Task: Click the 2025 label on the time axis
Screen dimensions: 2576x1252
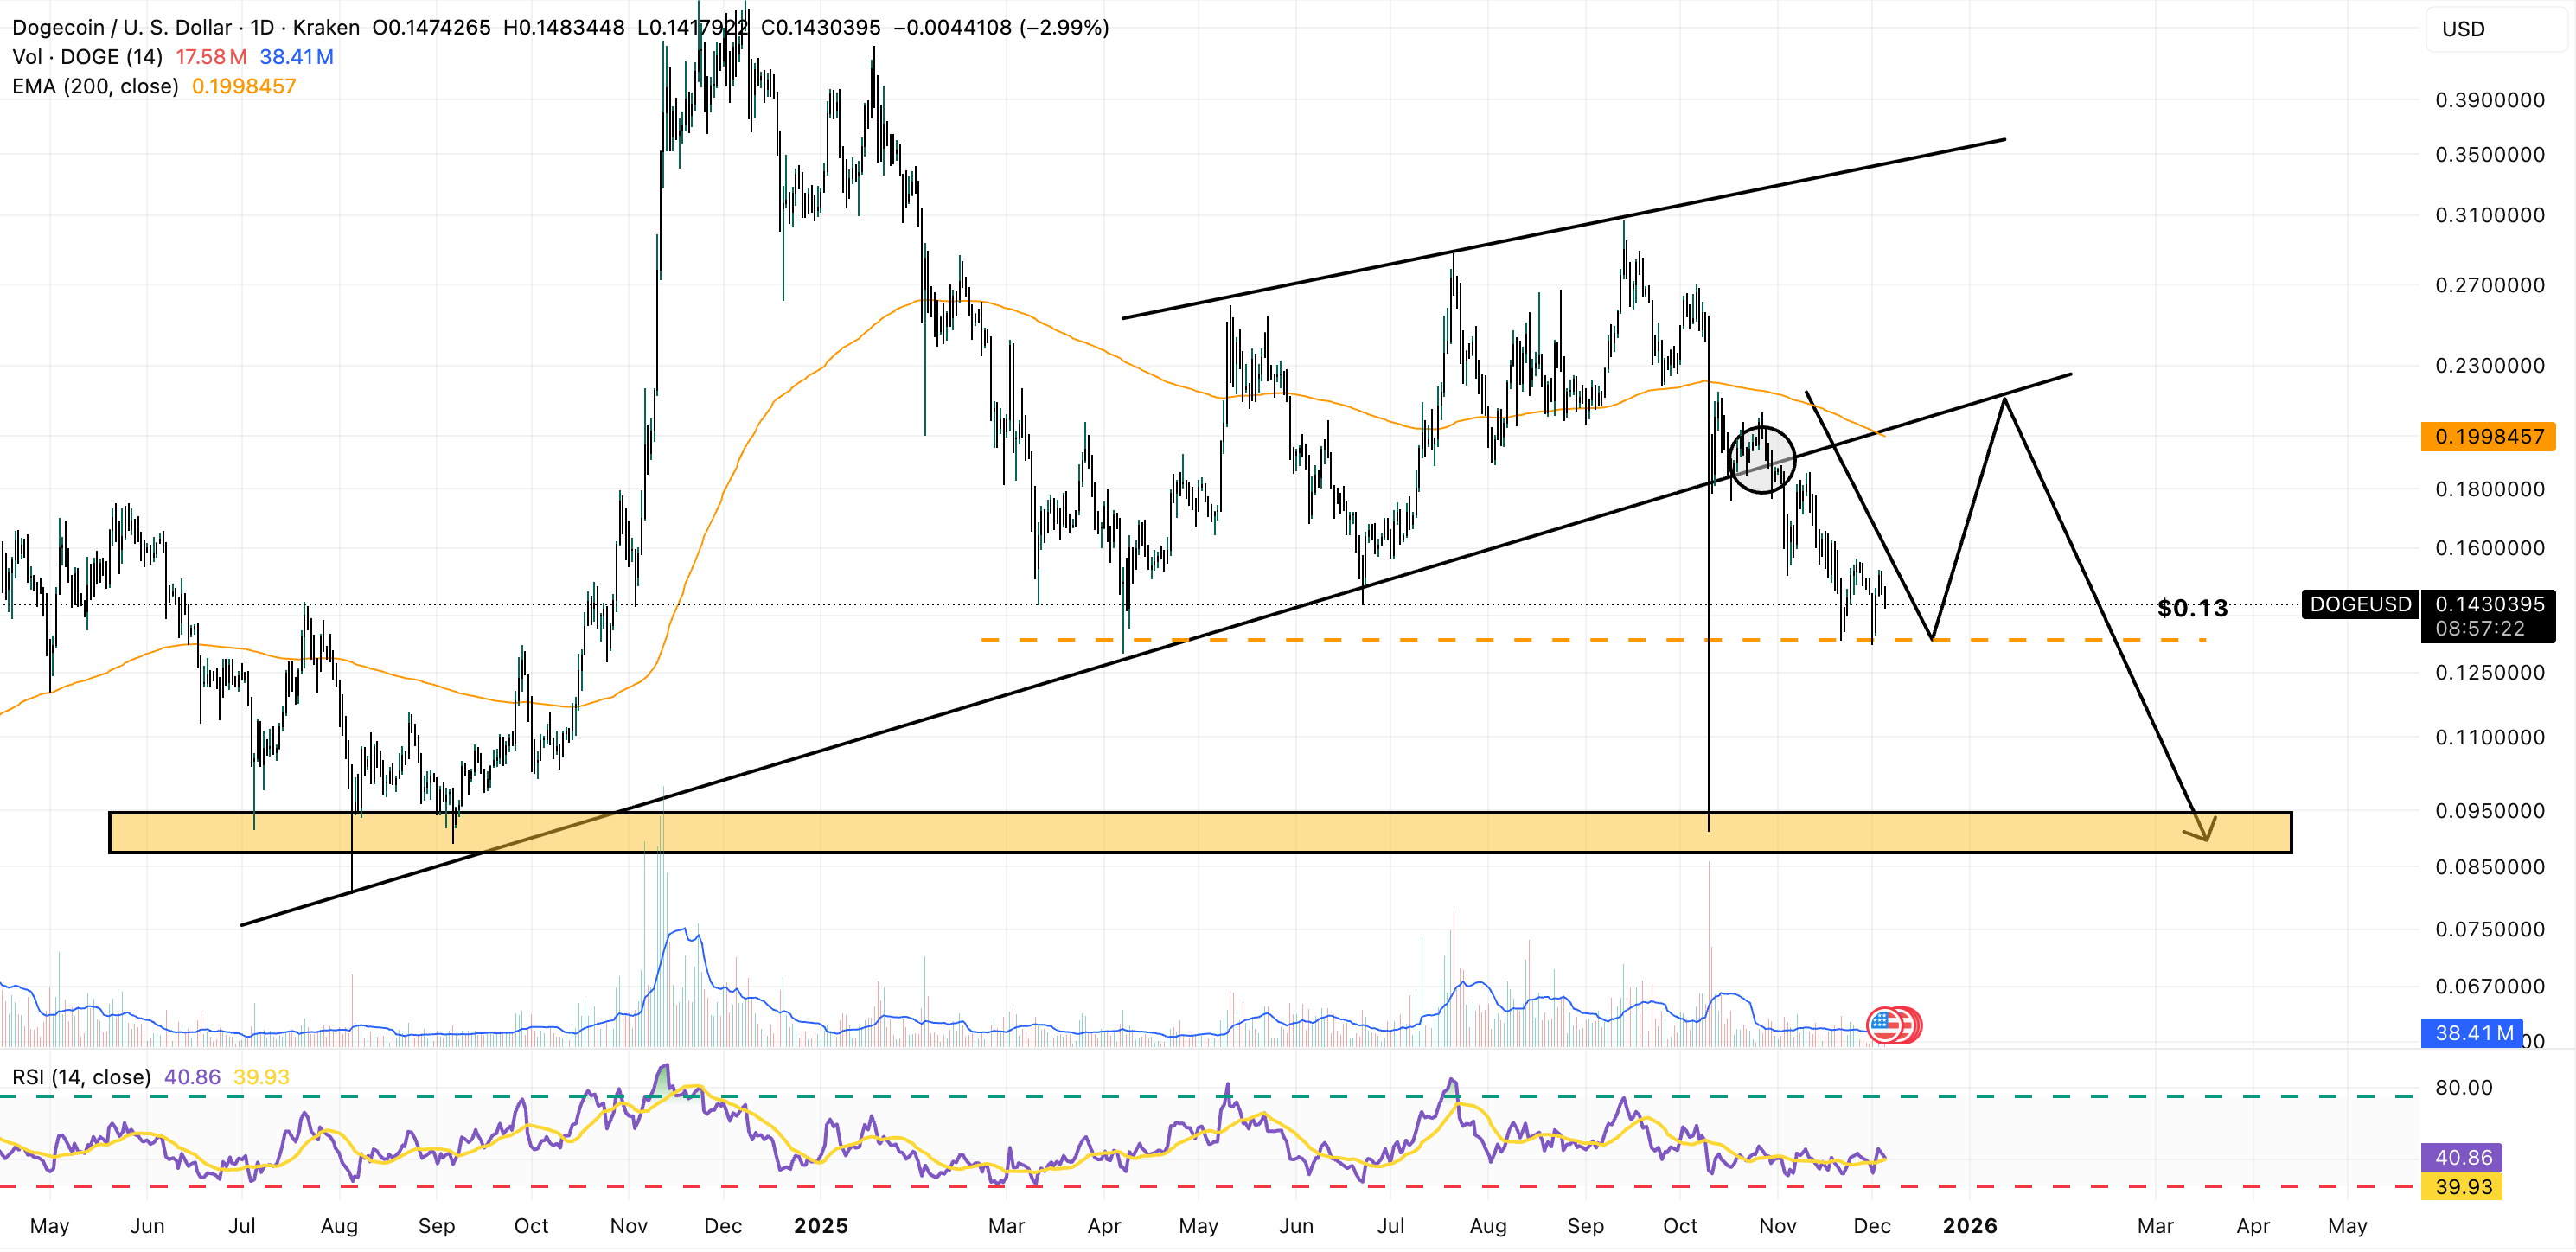Action: point(824,1225)
